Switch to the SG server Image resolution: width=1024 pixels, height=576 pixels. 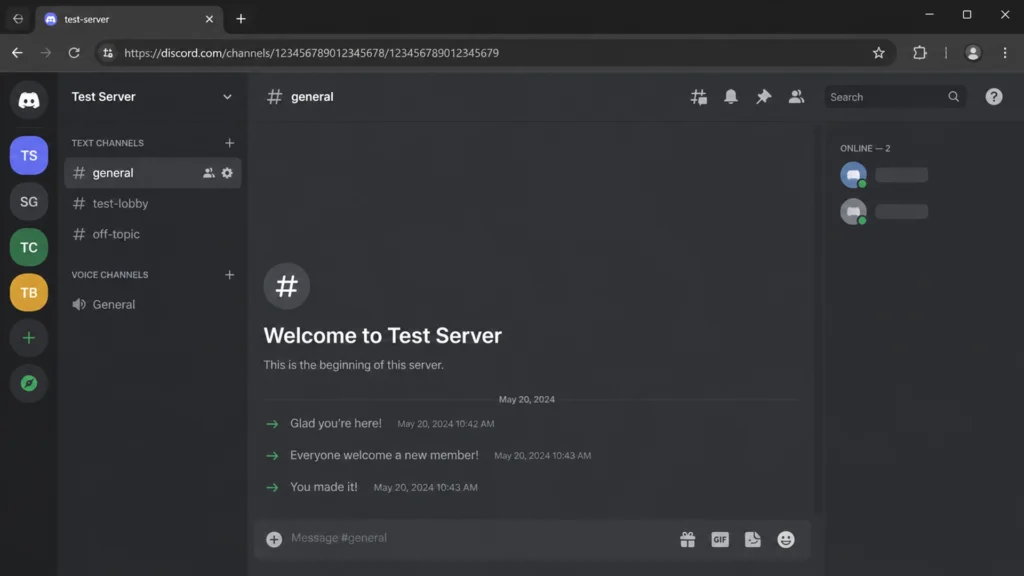29,202
